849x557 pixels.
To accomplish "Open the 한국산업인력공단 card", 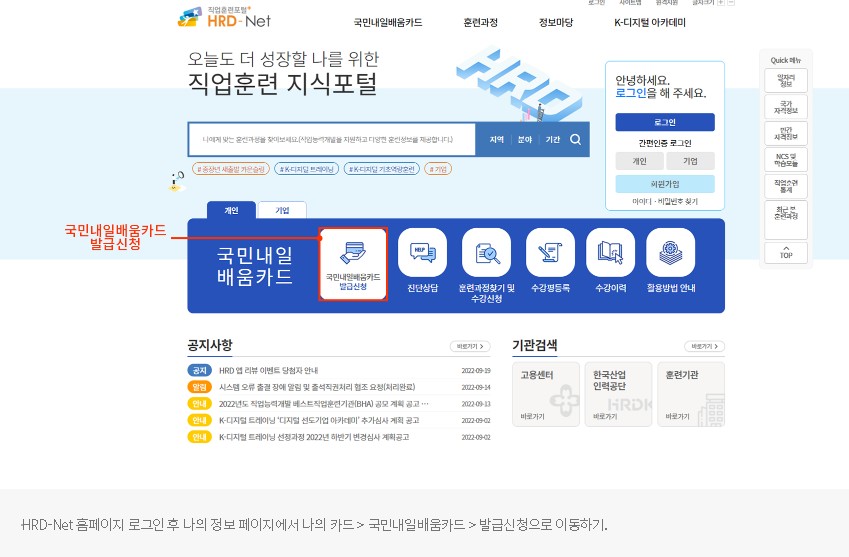I will click(x=618, y=395).
